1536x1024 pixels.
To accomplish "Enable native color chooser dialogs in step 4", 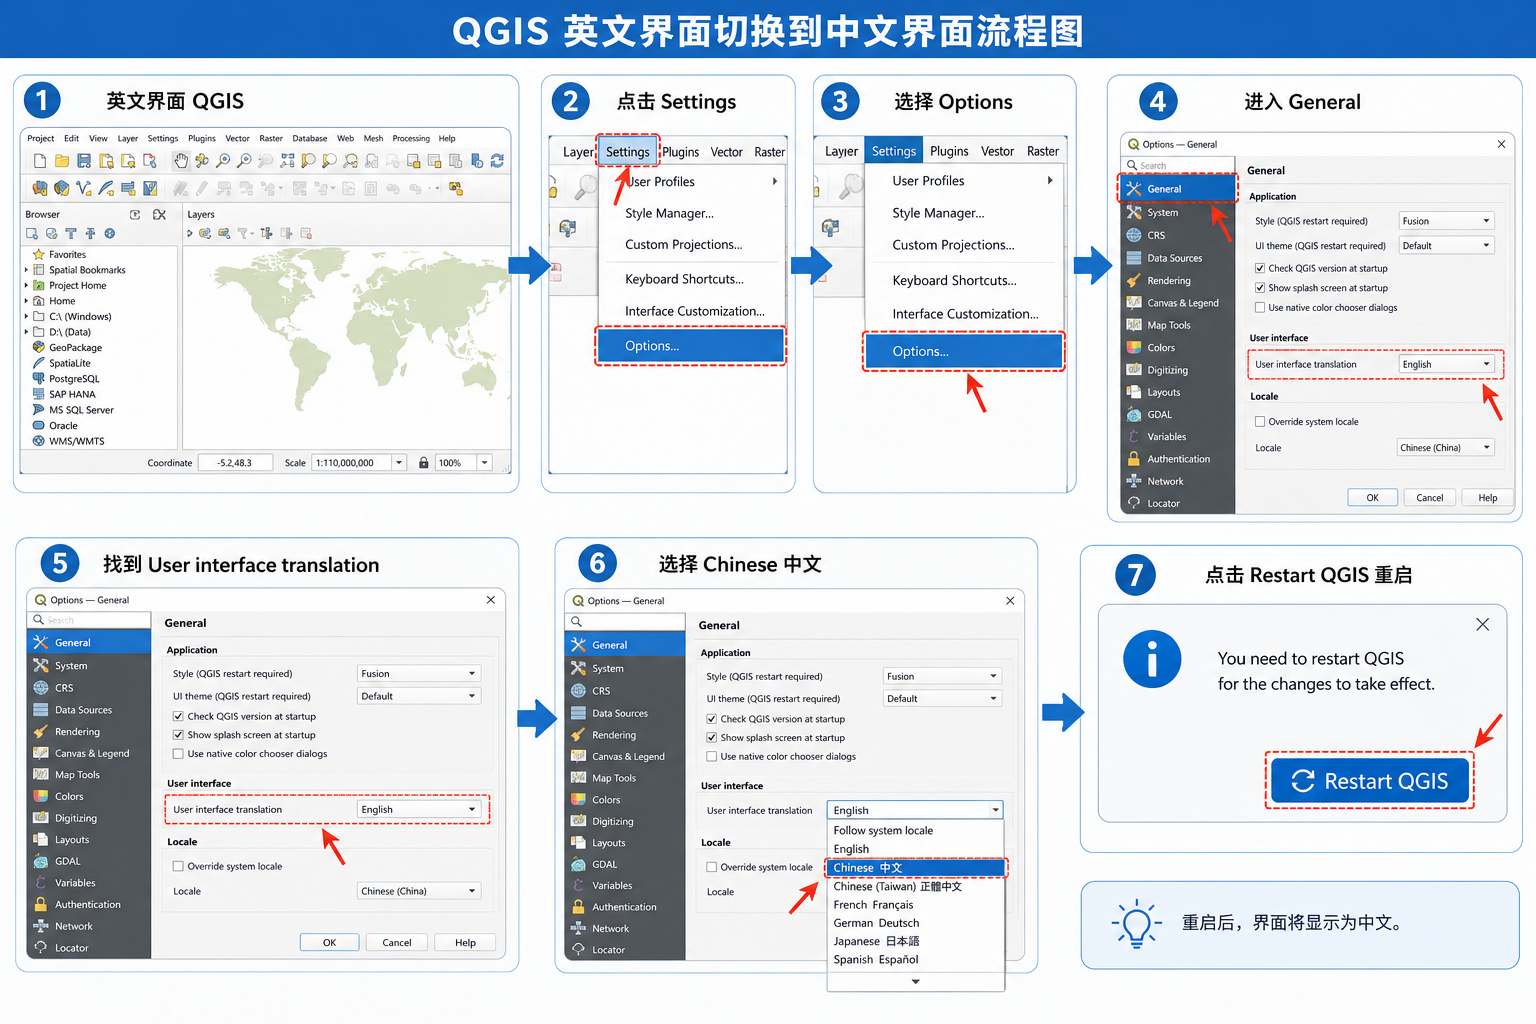I will click(x=1260, y=308).
